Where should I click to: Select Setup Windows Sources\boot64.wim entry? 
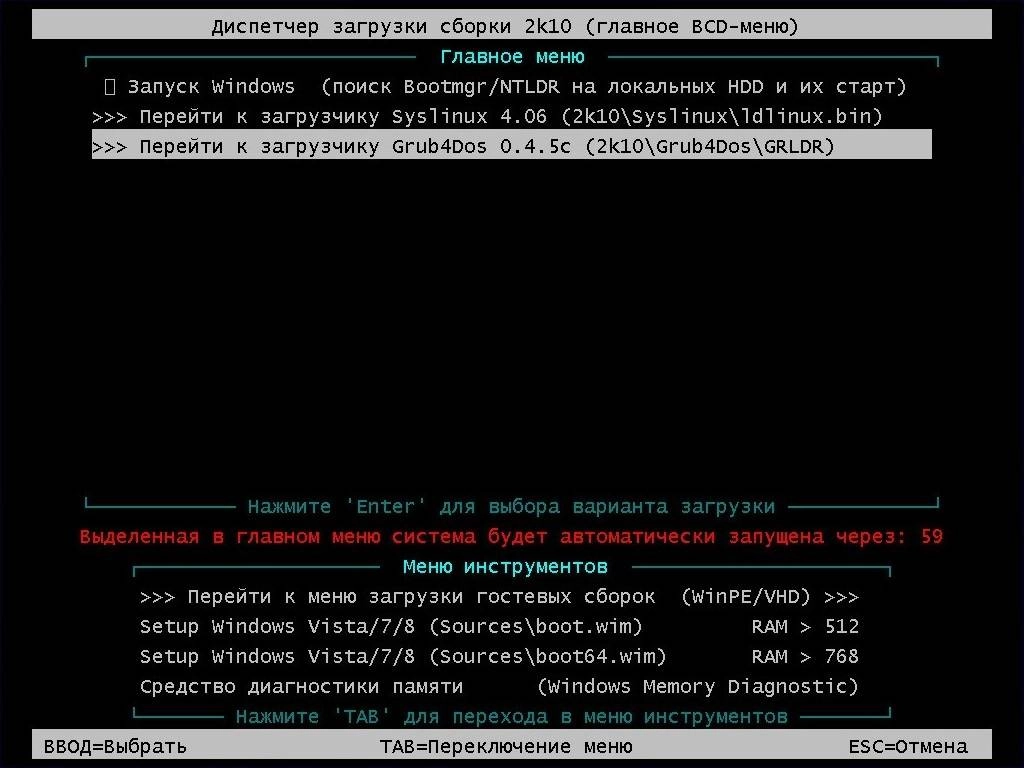click(x=499, y=656)
